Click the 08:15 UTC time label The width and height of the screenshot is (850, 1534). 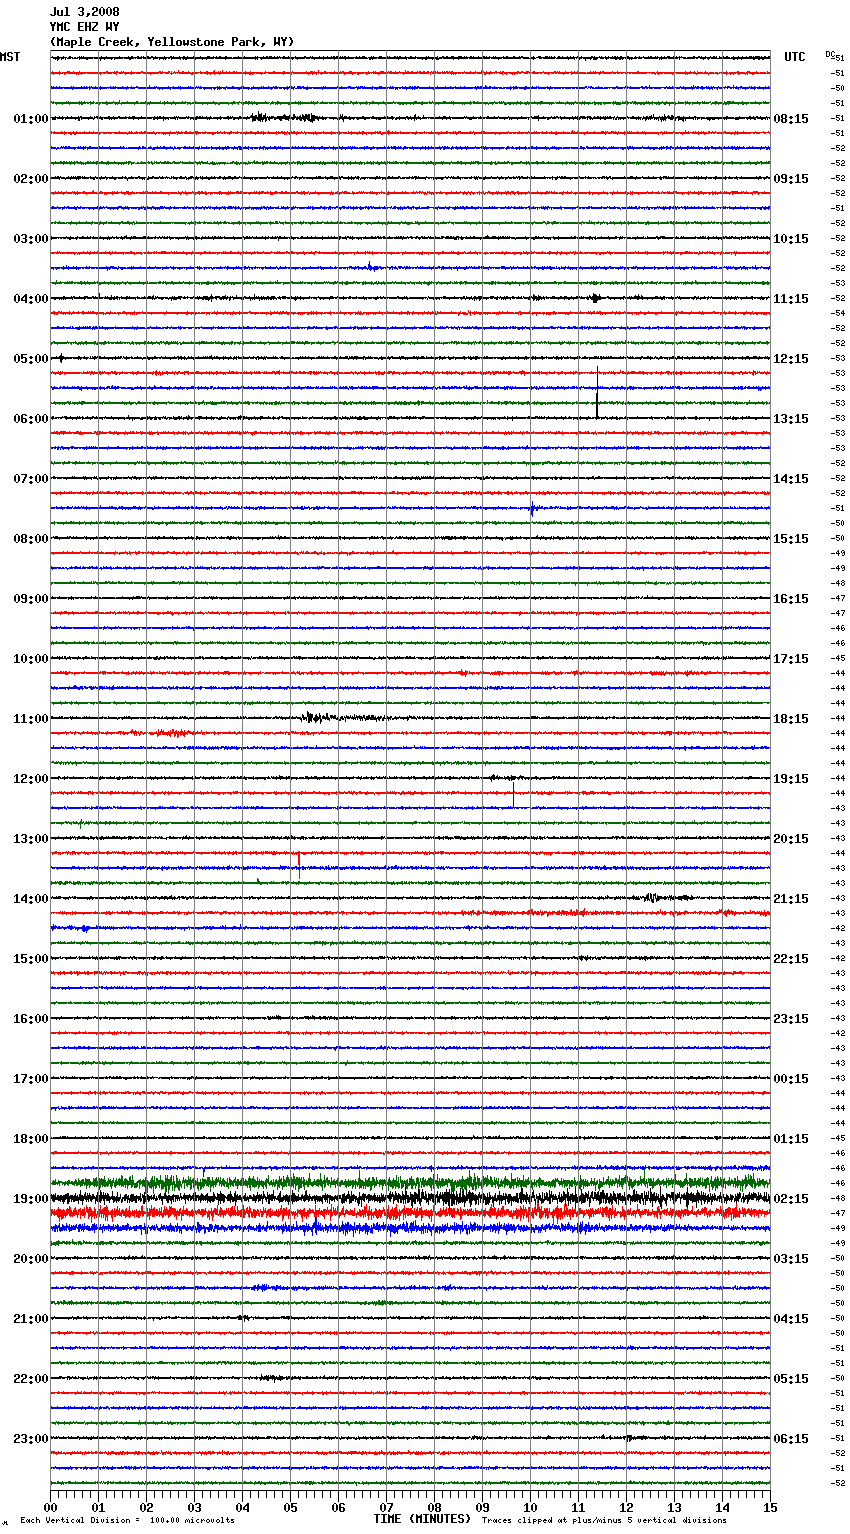pos(791,119)
